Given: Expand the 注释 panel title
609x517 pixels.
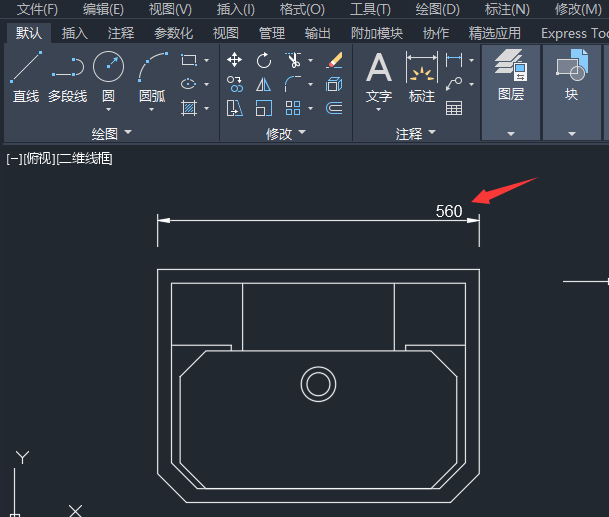Looking at the screenshot, I should point(416,134).
